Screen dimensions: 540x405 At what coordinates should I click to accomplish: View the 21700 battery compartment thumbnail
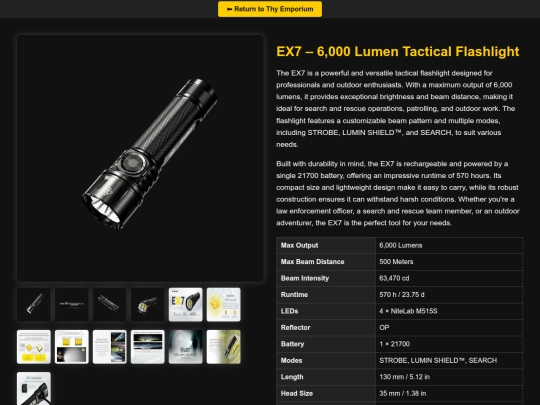224,347
